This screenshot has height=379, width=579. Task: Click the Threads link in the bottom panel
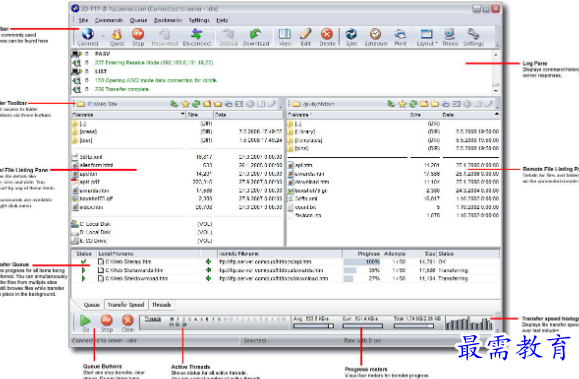153,319
